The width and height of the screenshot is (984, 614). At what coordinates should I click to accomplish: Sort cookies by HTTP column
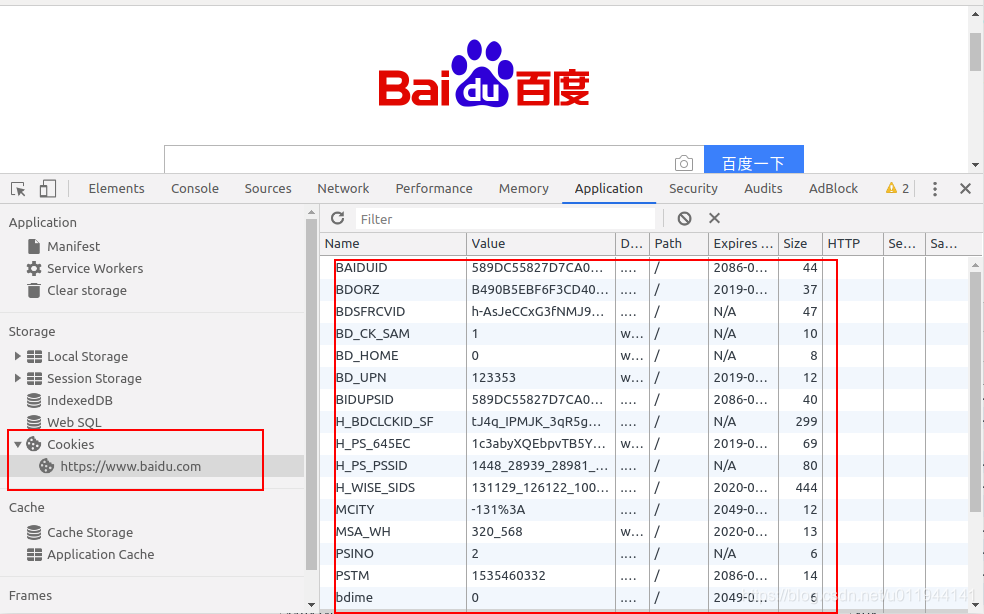[853, 244]
